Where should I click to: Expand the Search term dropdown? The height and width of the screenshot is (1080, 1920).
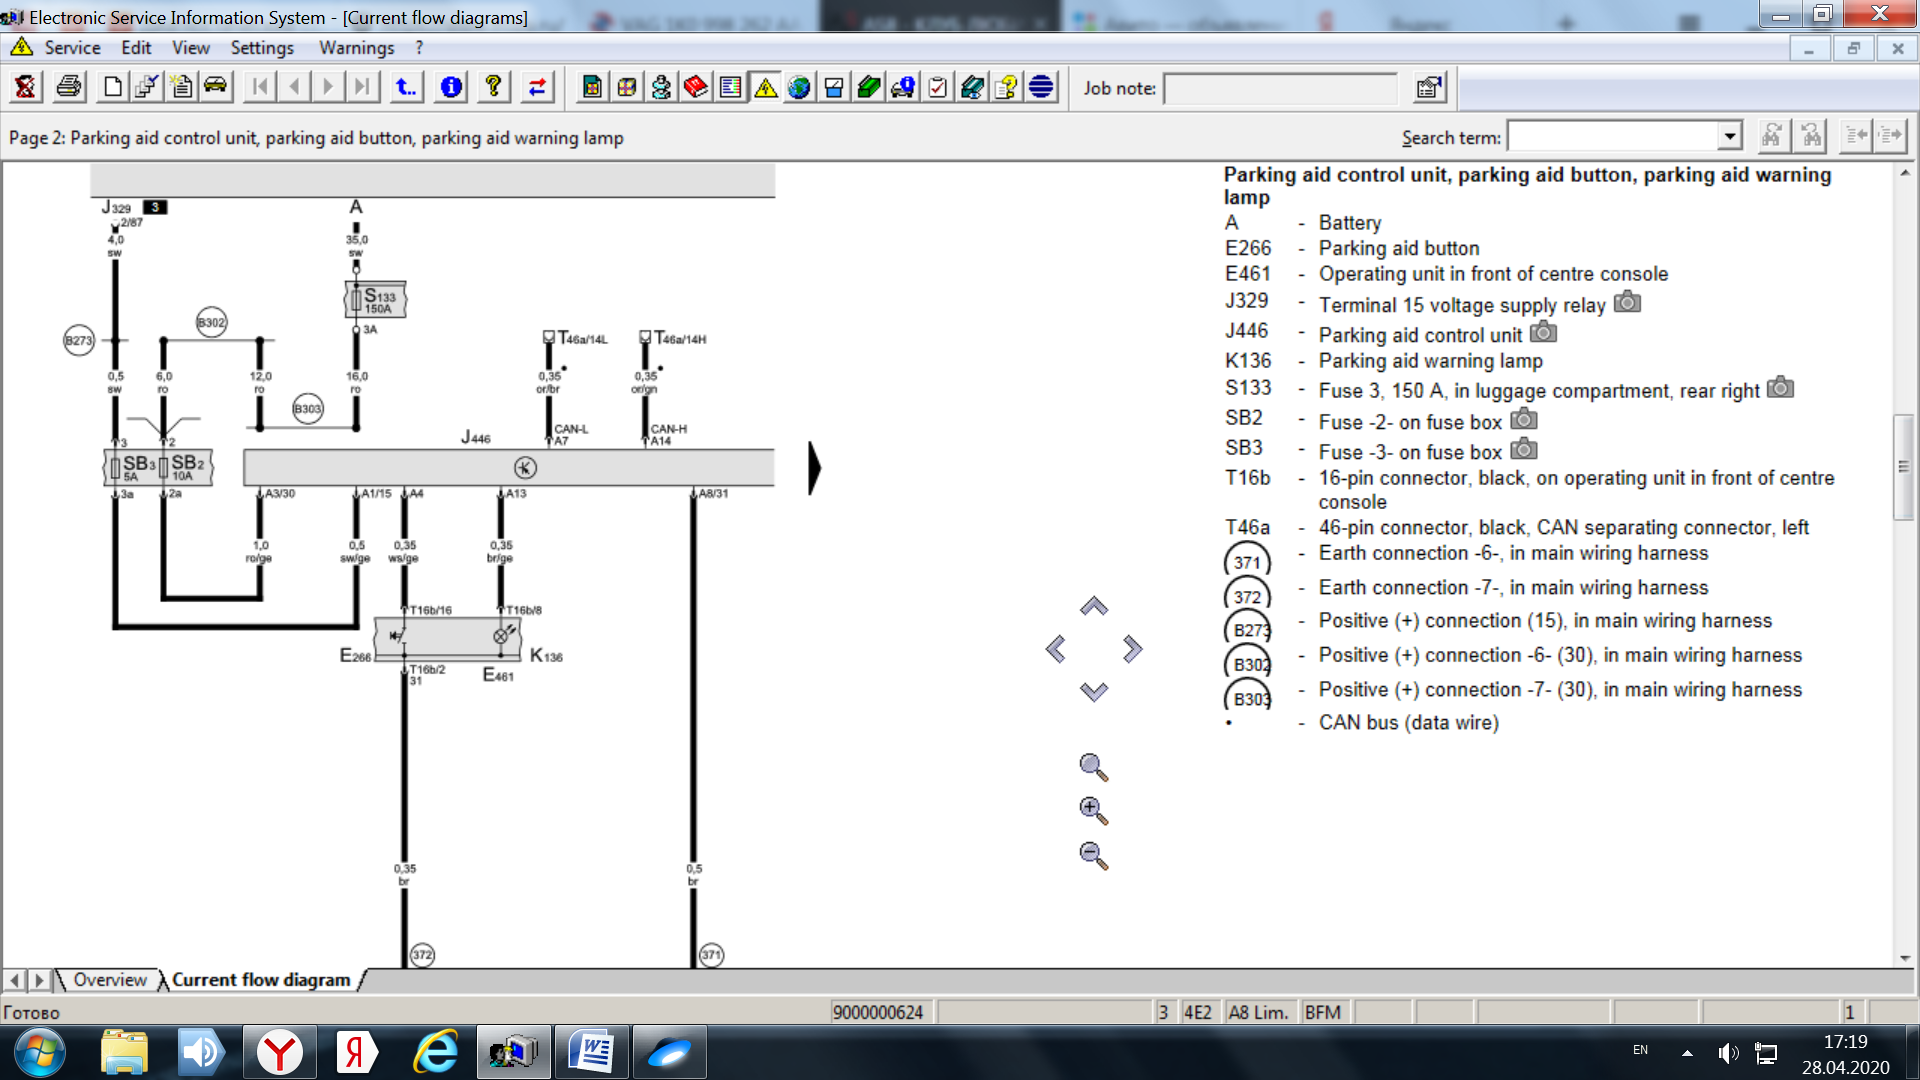[x=1730, y=136]
